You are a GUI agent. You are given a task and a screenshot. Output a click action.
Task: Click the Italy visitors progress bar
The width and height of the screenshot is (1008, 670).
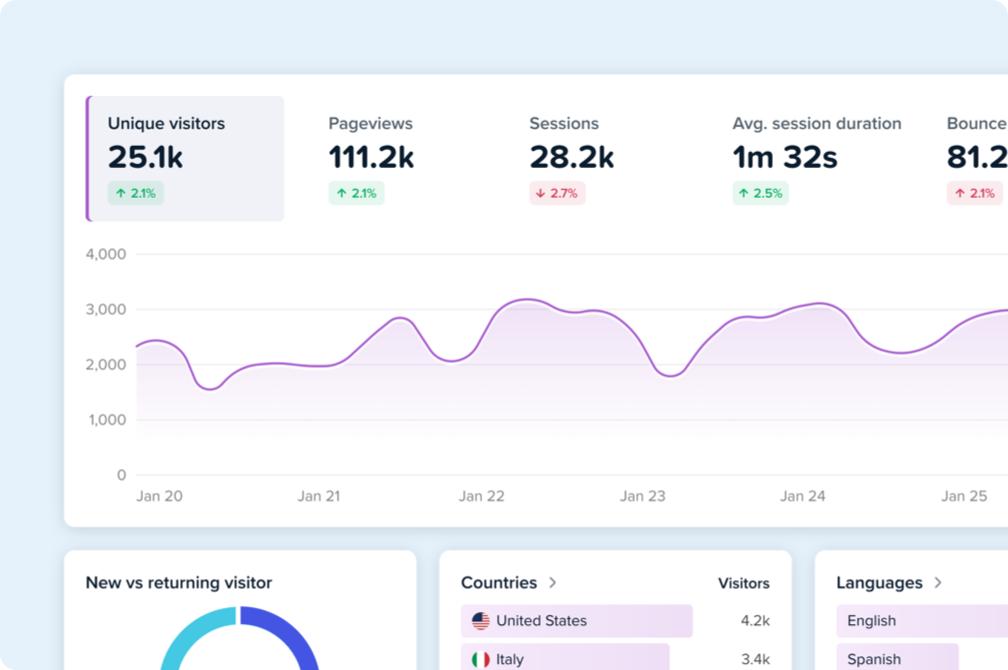point(570,659)
